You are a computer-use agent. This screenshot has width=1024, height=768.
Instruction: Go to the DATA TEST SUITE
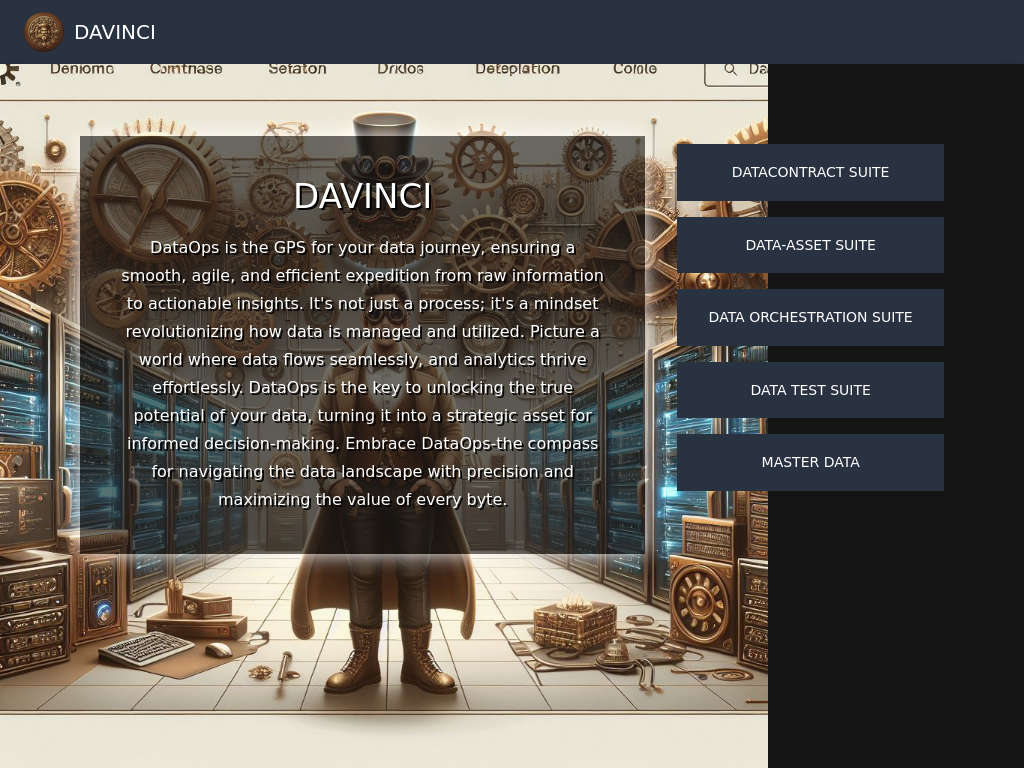click(810, 390)
